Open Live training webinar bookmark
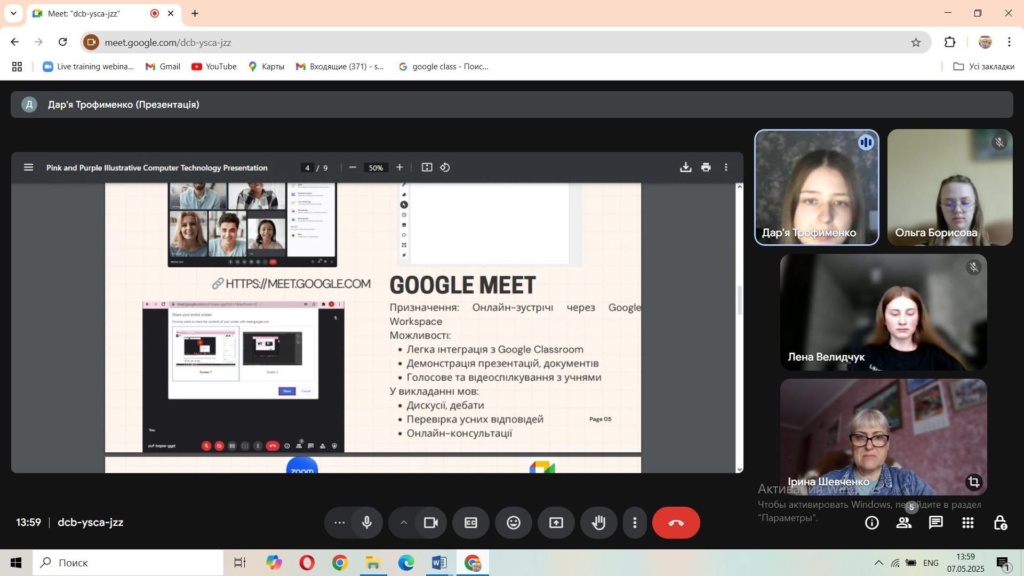 pos(88,67)
